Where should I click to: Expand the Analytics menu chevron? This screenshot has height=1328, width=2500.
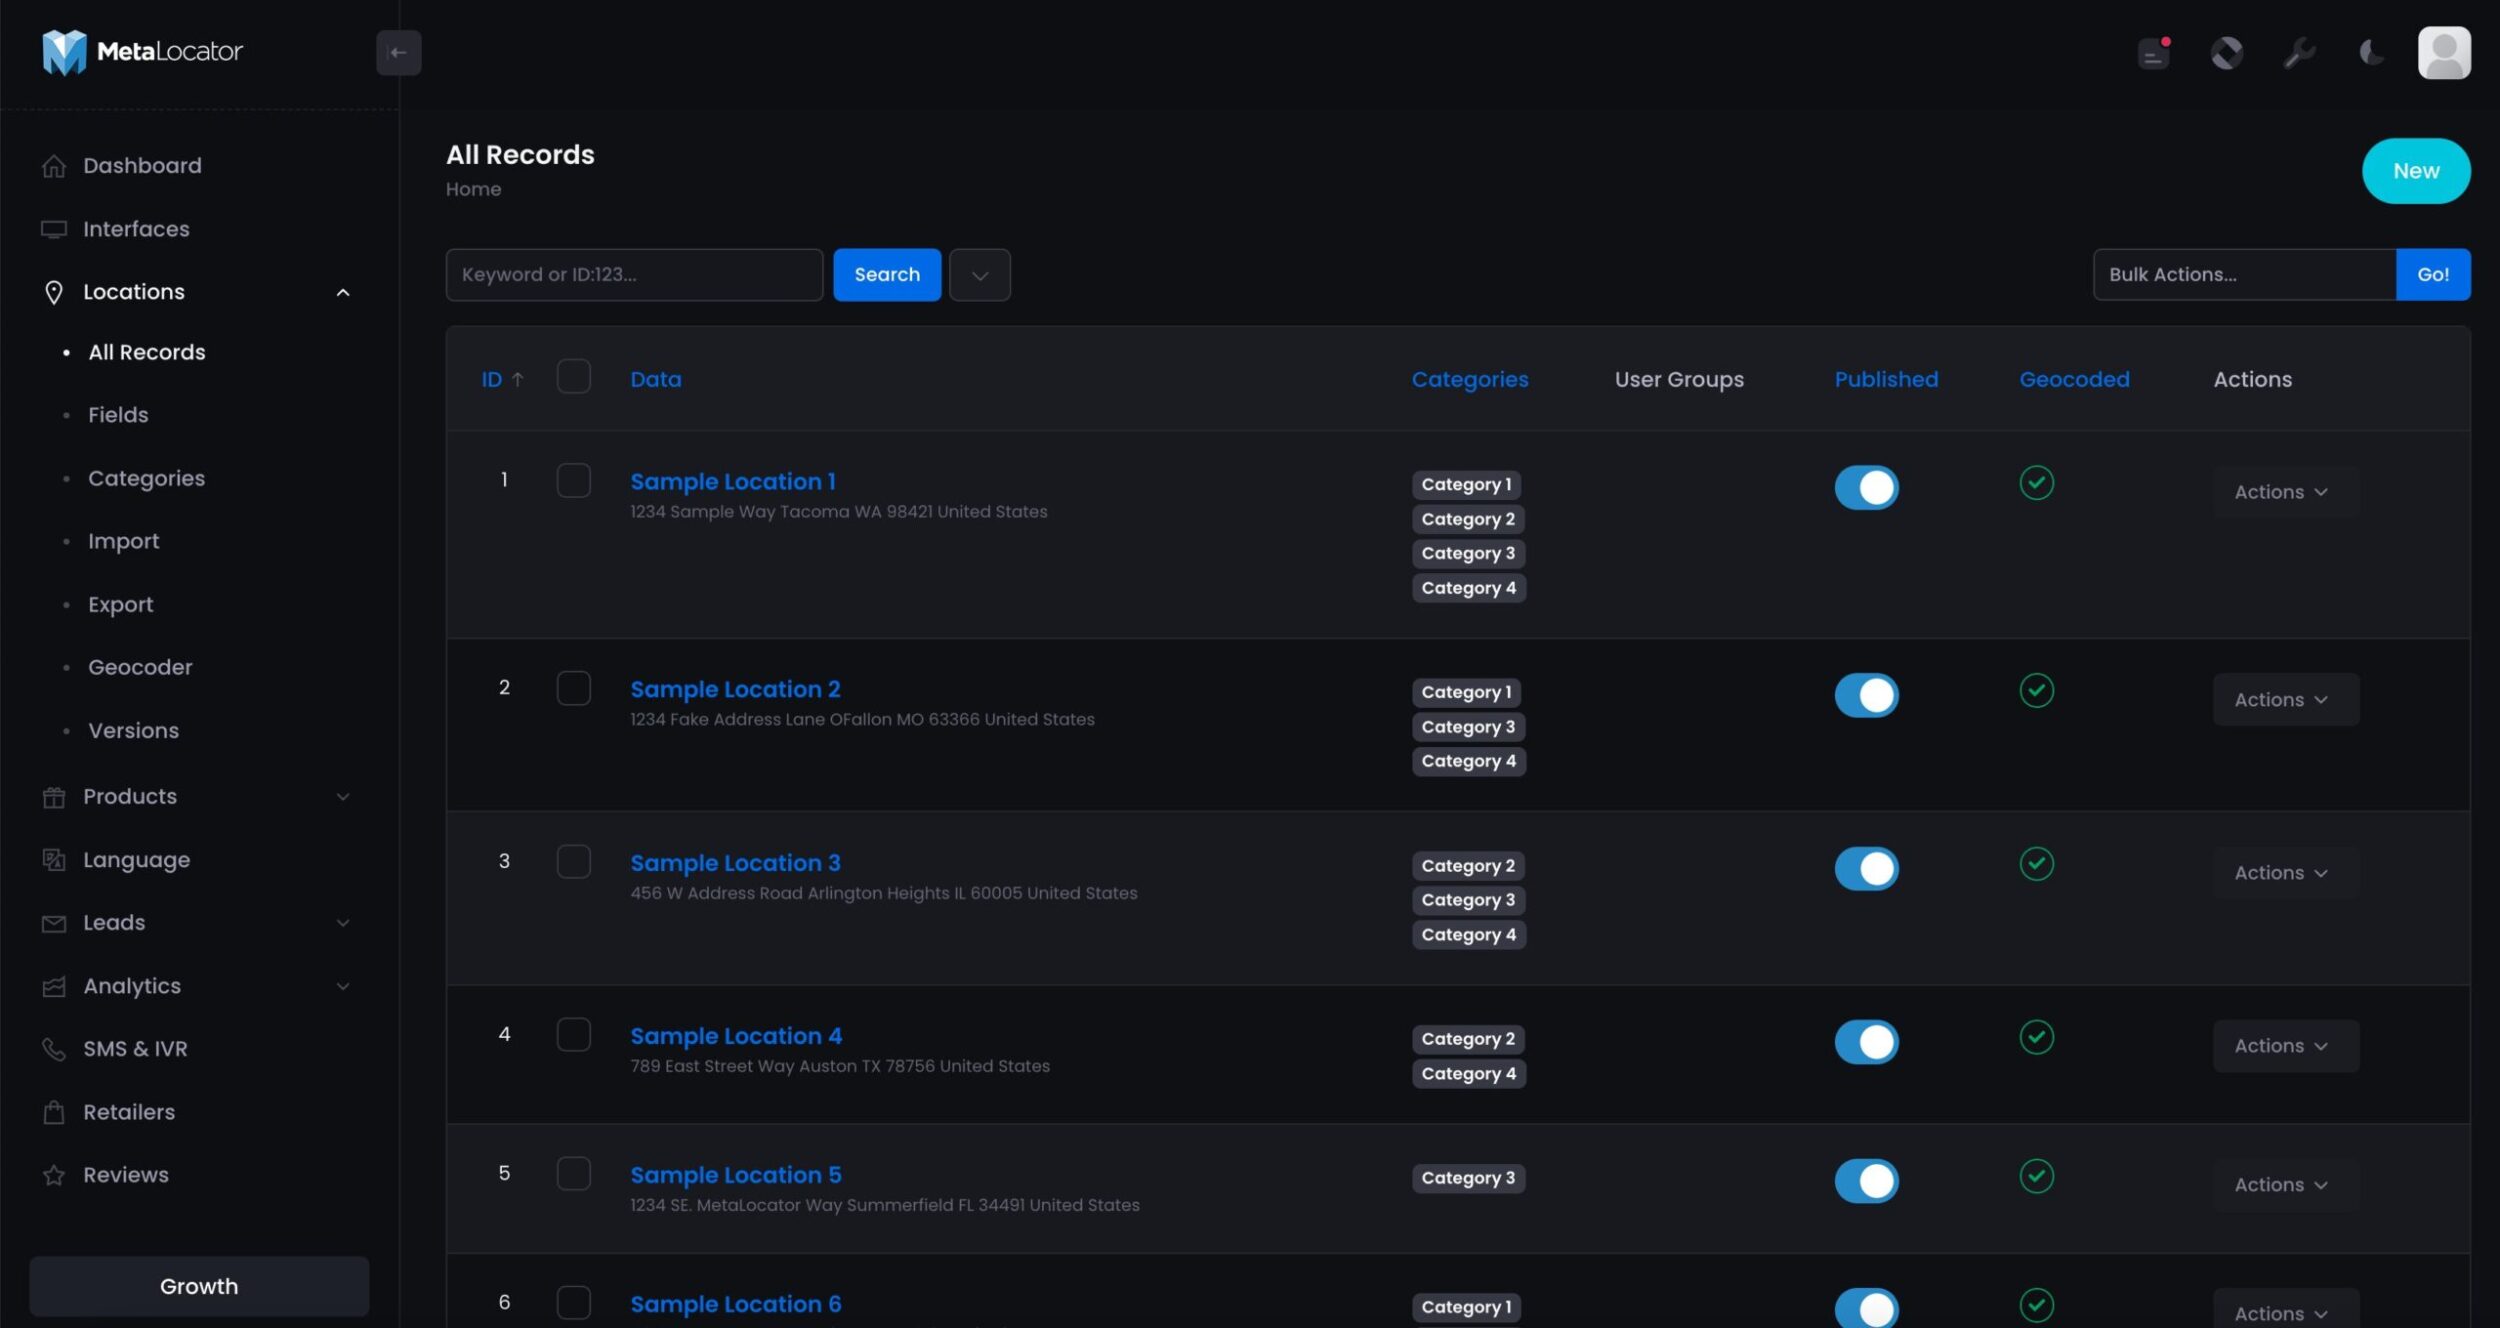coord(343,986)
